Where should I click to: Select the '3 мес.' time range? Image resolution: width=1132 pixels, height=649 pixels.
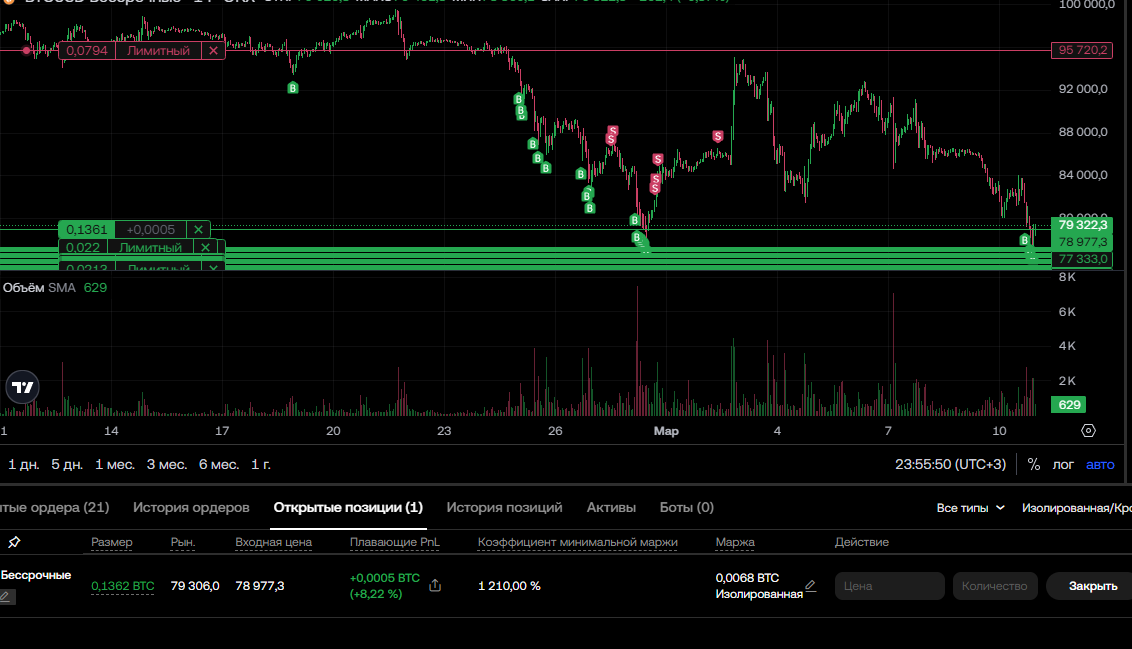pyautogui.click(x=166, y=465)
